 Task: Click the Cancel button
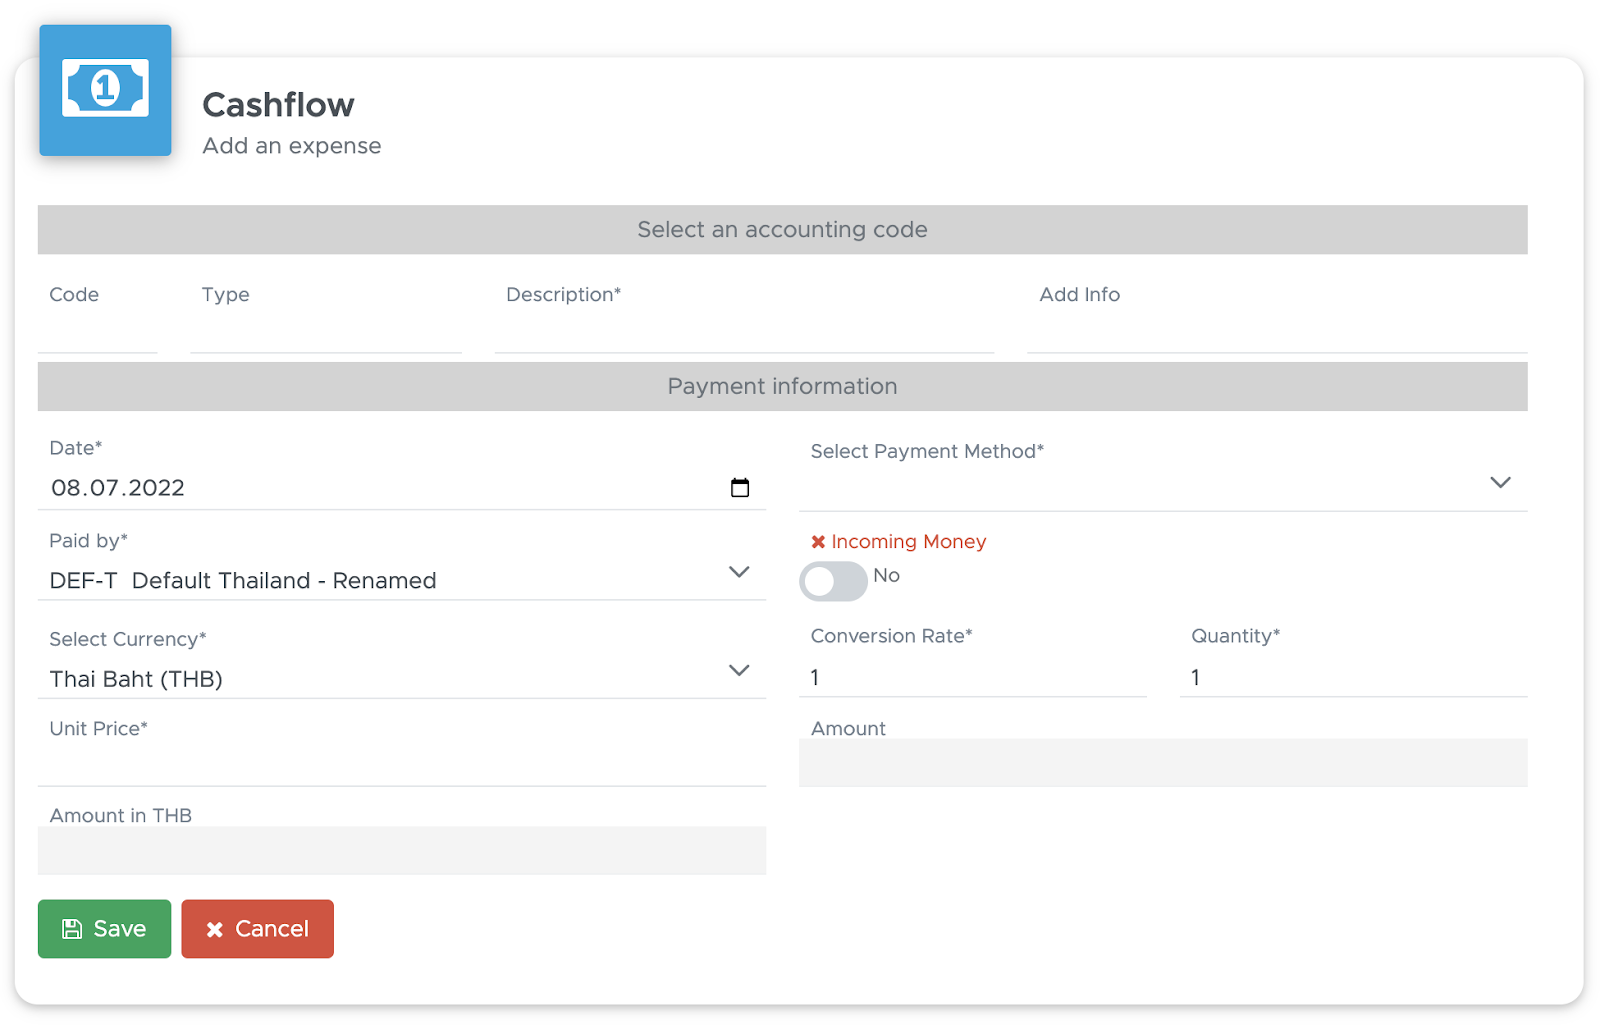258,929
